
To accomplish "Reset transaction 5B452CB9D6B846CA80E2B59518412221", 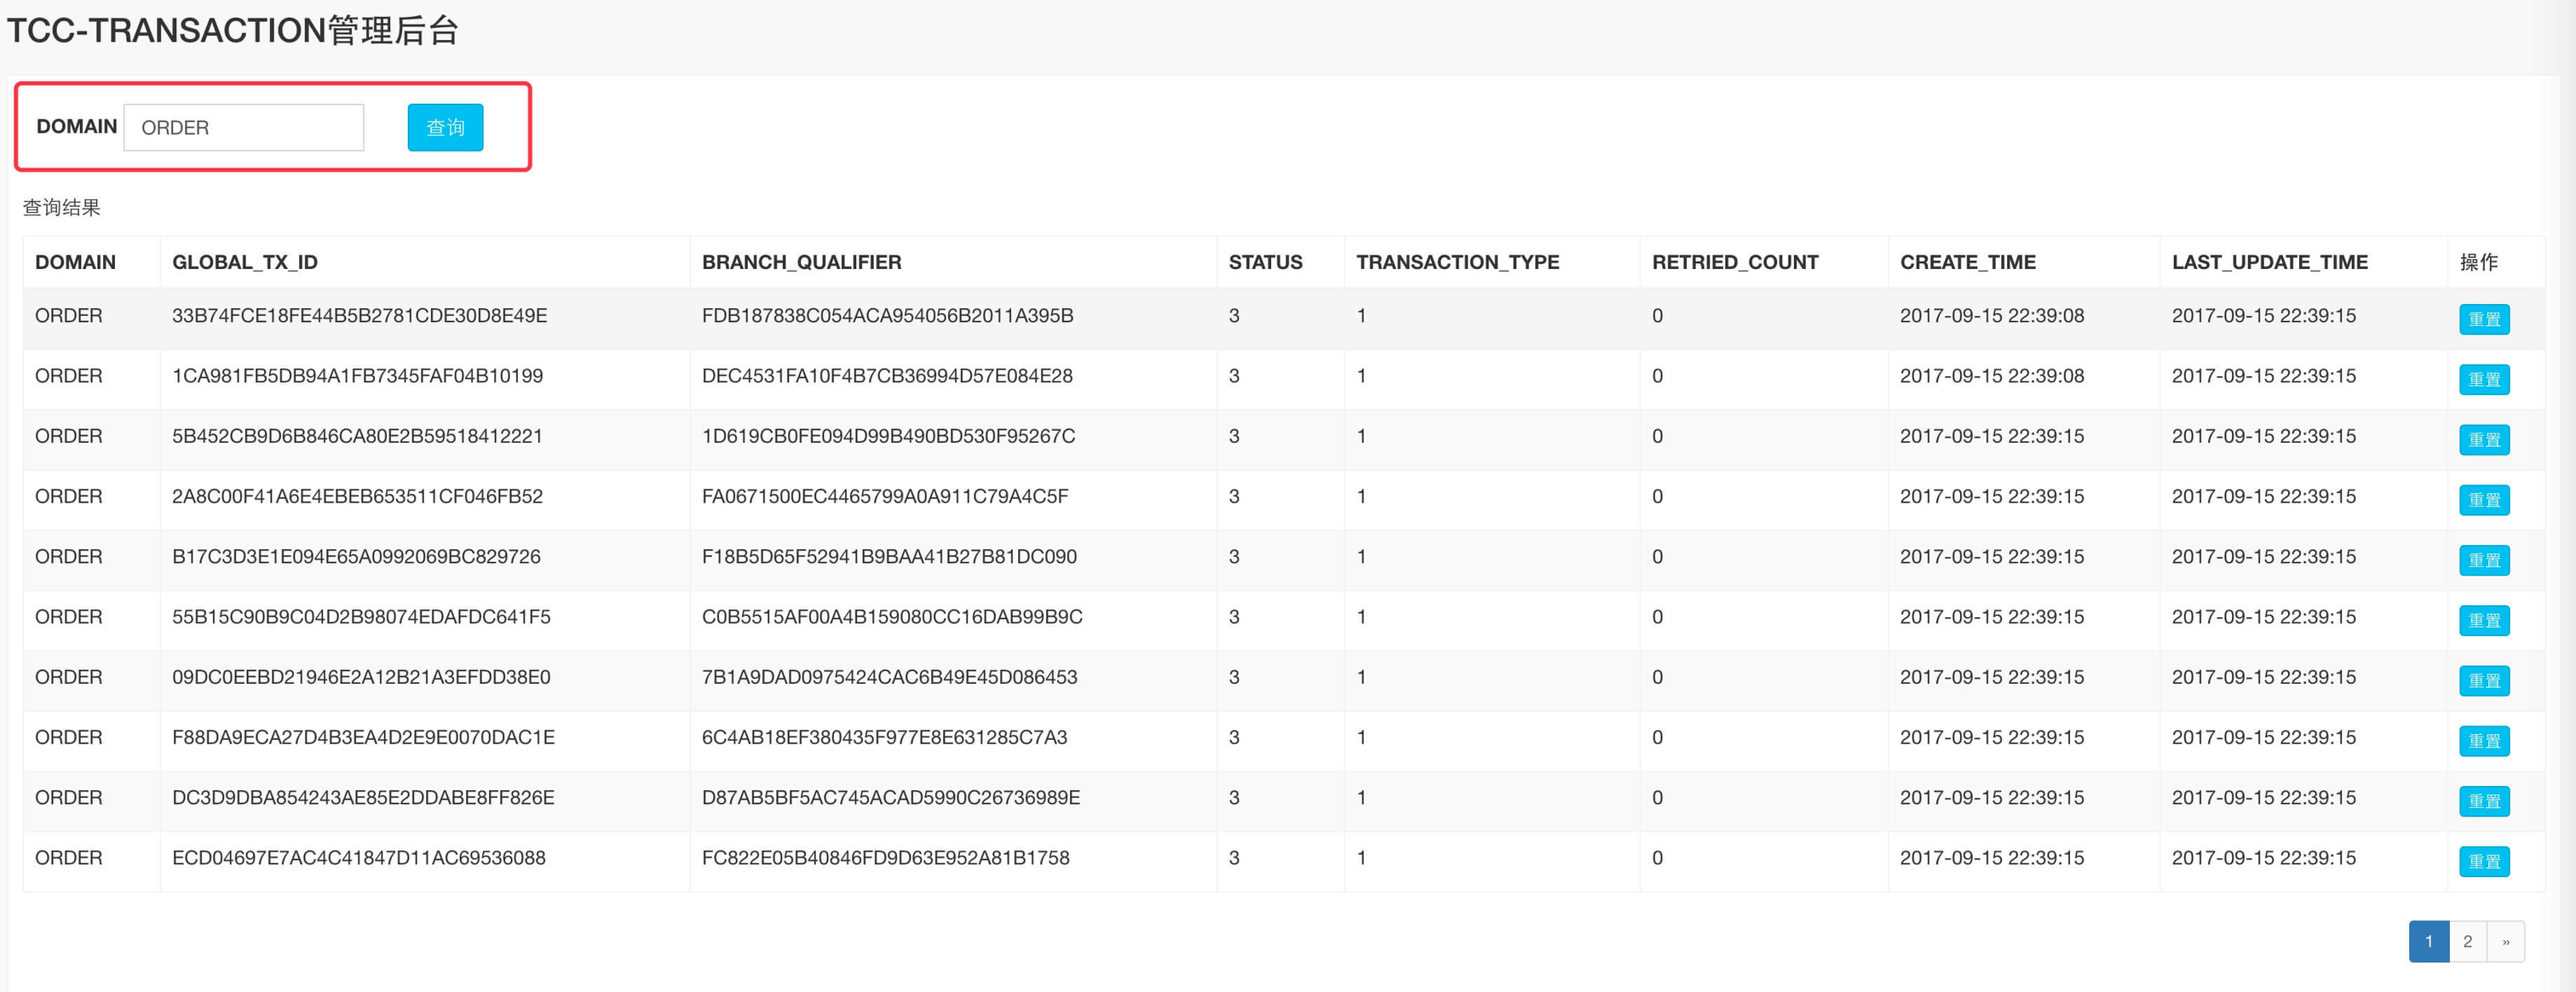I will (2484, 439).
